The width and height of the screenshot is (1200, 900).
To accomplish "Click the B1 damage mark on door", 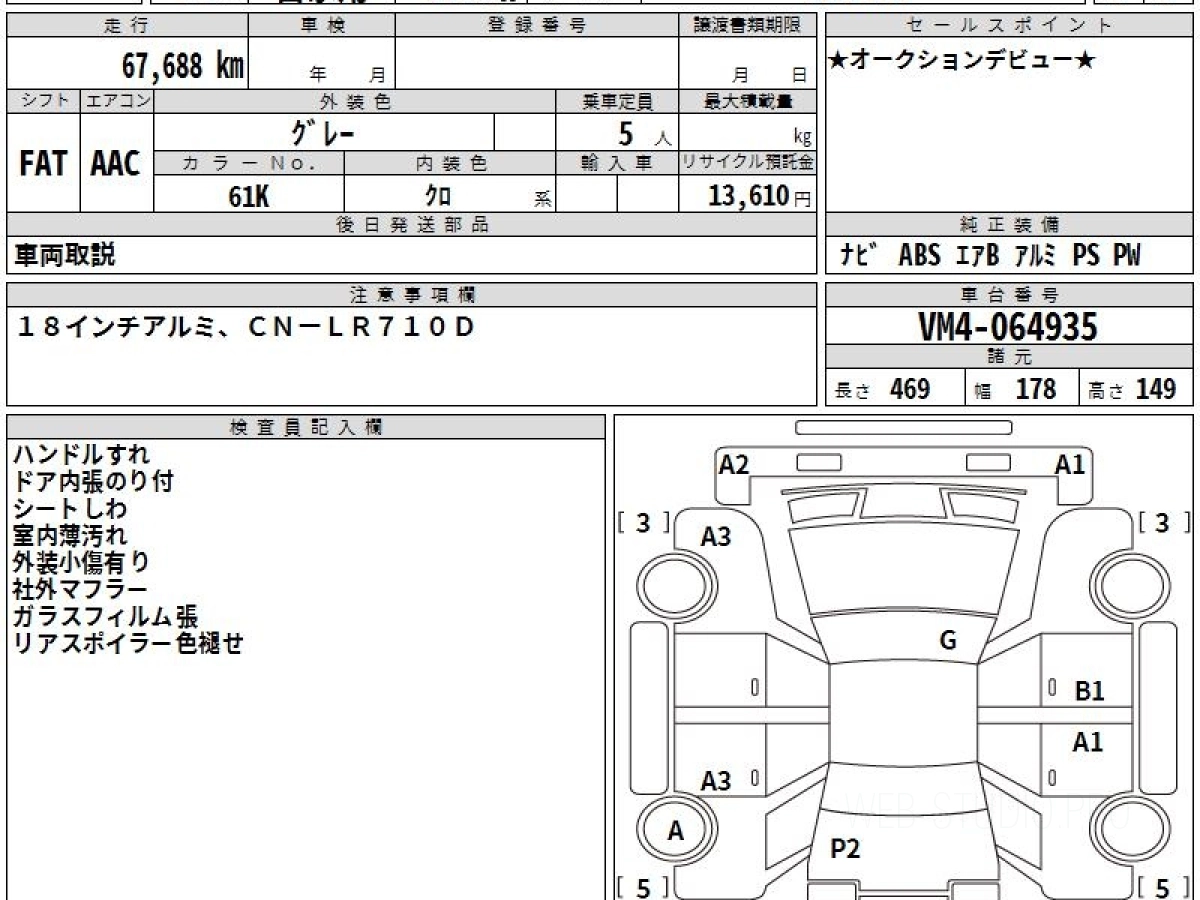I will click(1089, 690).
